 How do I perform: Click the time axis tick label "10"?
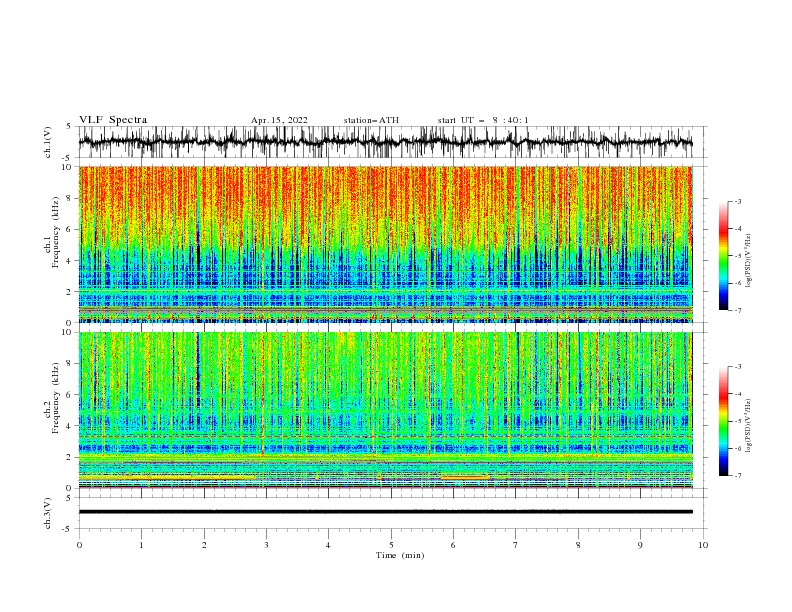tap(703, 545)
